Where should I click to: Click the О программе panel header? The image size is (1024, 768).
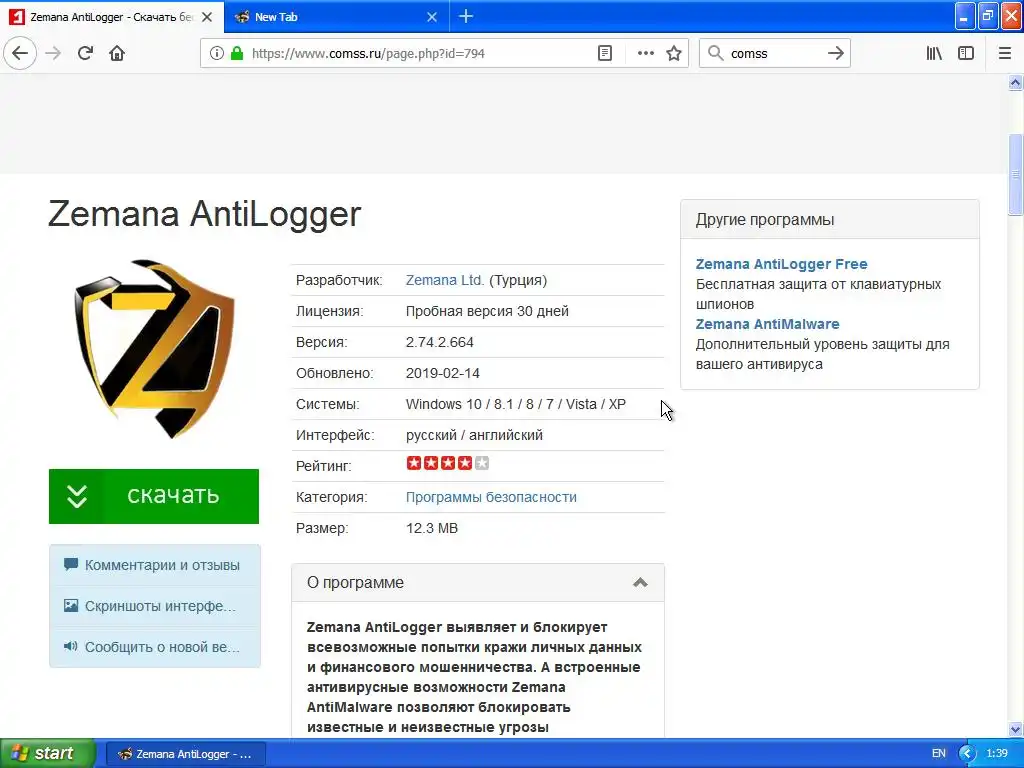coord(478,583)
